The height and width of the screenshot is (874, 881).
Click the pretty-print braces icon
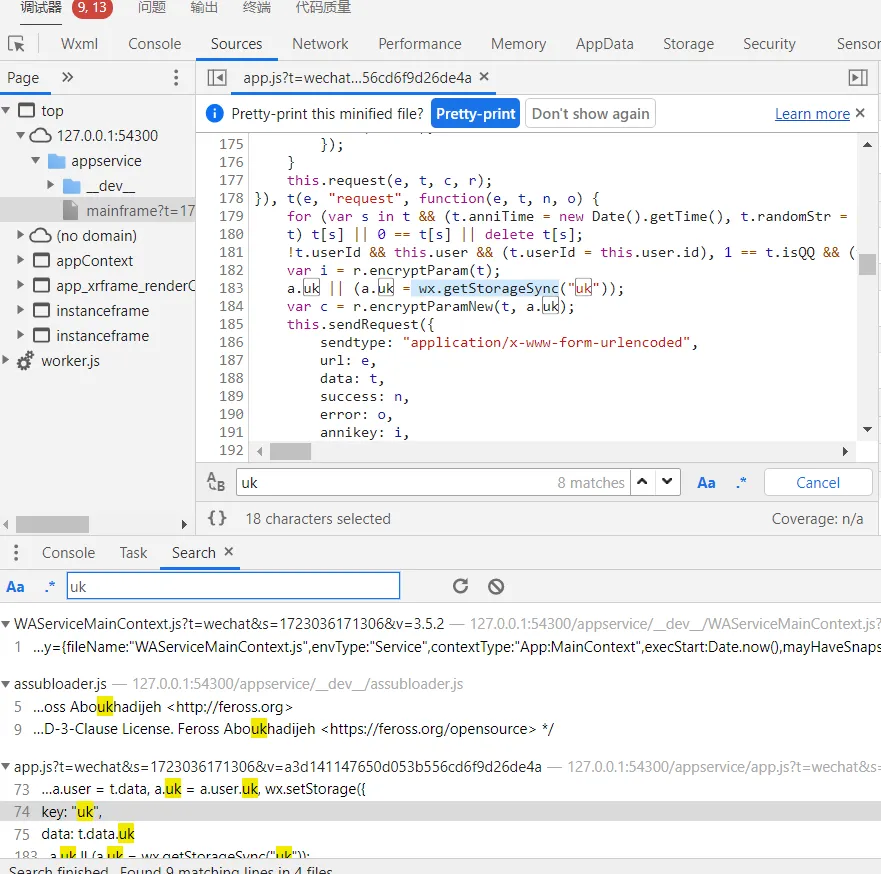pyautogui.click(x=217, y=518)
